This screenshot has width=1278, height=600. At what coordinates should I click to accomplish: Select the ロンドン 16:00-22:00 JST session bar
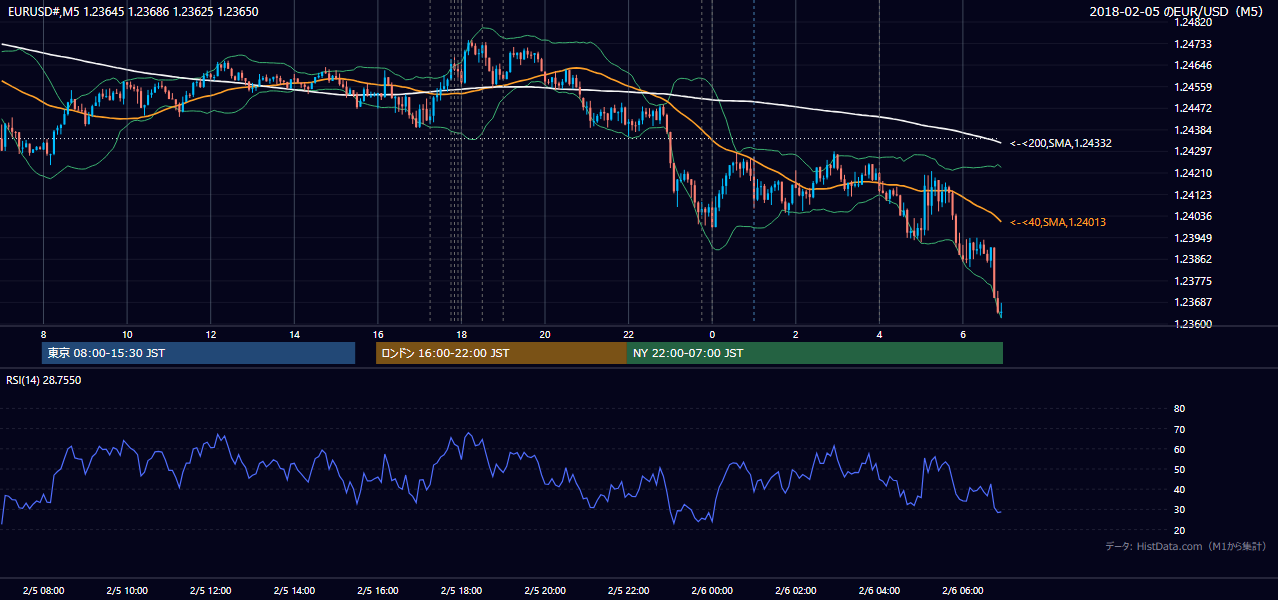pyautogui.click(x=501, y=353)
